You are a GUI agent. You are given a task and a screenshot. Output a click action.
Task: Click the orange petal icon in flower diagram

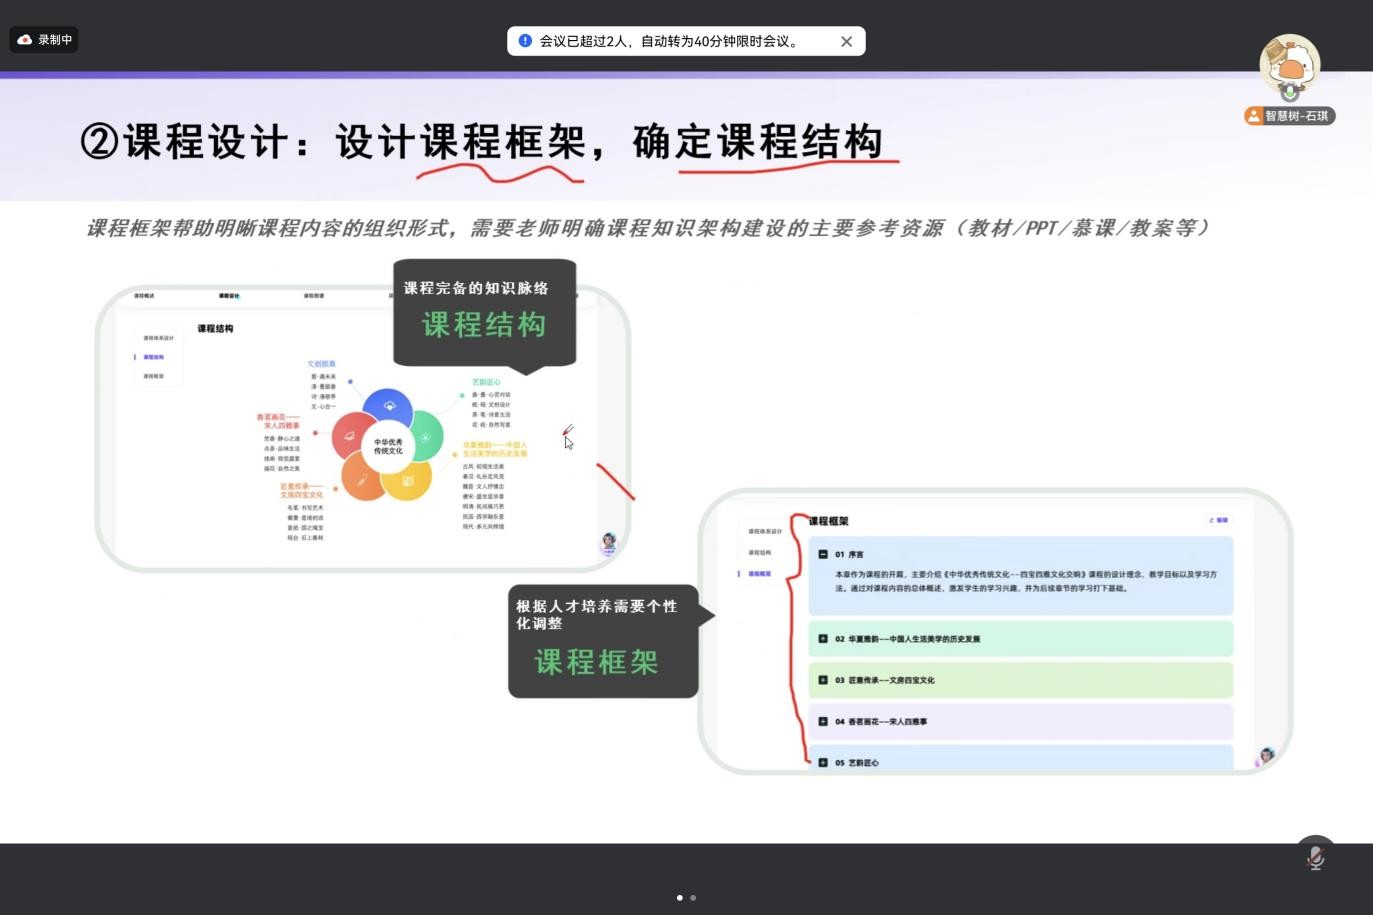click(x=362, y=480)
